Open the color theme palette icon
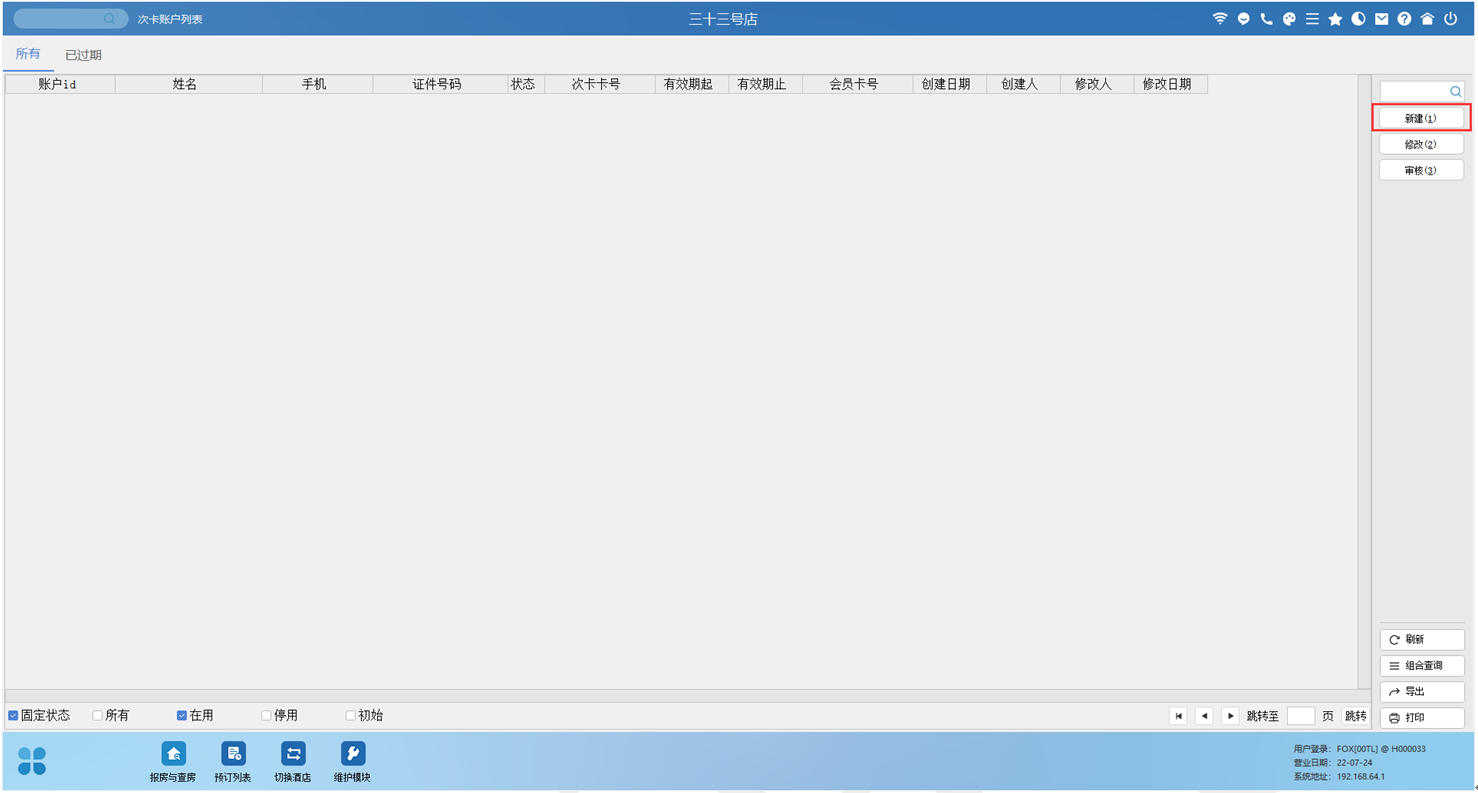Screen dimensions: 1478x793 point(1289,19)
